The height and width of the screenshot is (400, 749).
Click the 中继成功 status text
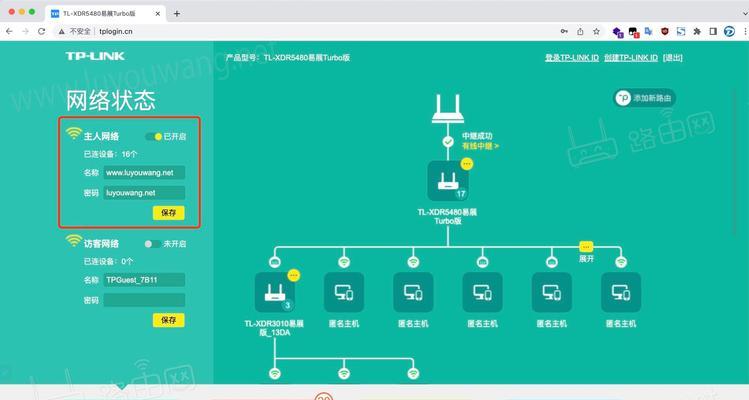point(477,136)
